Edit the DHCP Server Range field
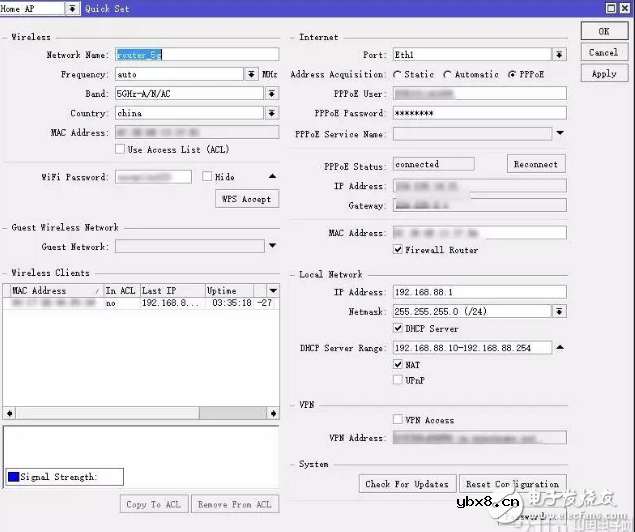The height and width of the screenshot is (532, 635). coord(472,348)
